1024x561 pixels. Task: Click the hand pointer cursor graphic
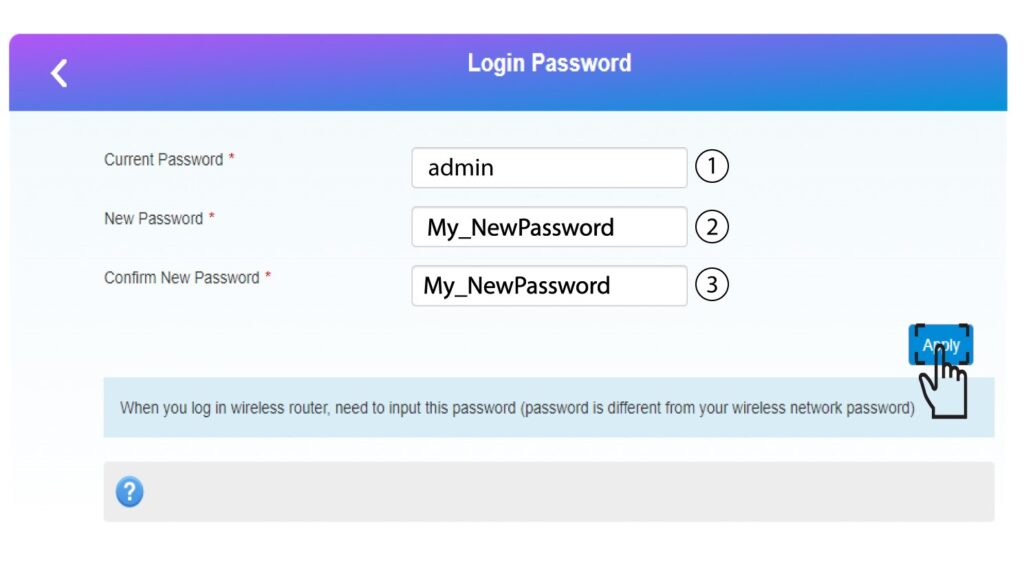[943, 381]
